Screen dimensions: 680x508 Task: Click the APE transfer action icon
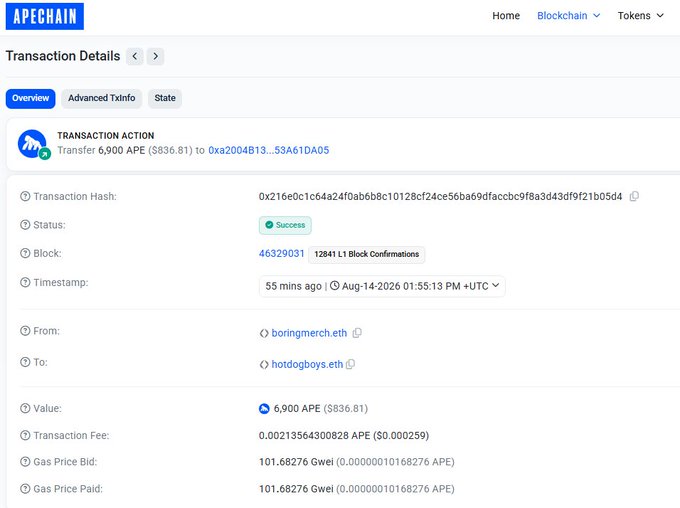tap(33, 144)
